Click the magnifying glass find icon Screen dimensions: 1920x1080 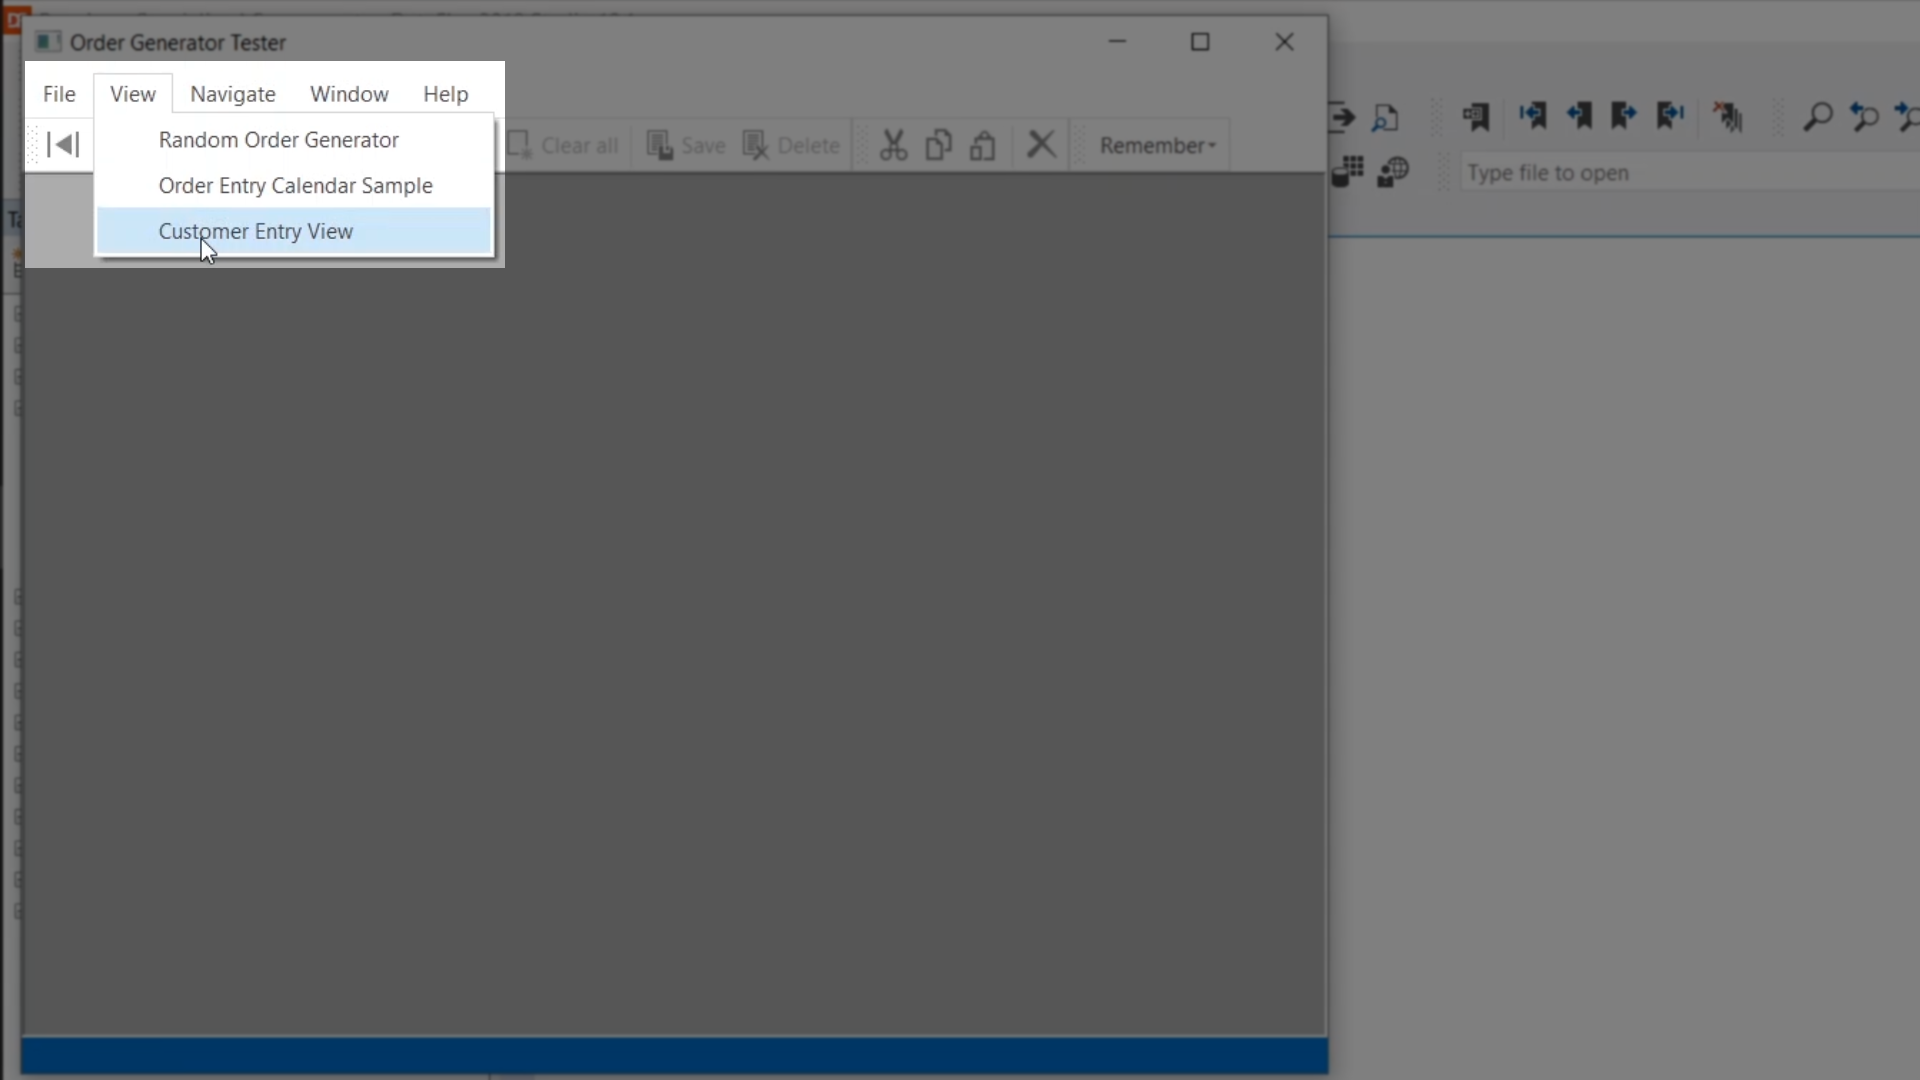tap(1817, 117)
